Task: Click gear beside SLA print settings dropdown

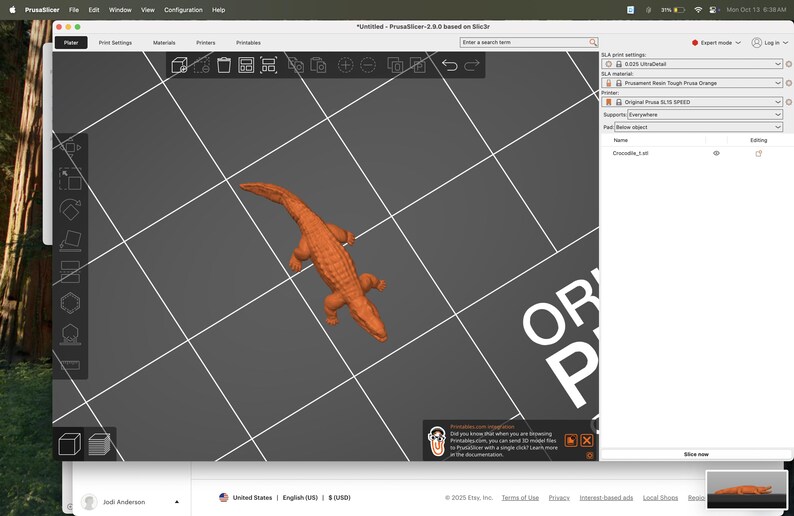Action: (788, 64)
